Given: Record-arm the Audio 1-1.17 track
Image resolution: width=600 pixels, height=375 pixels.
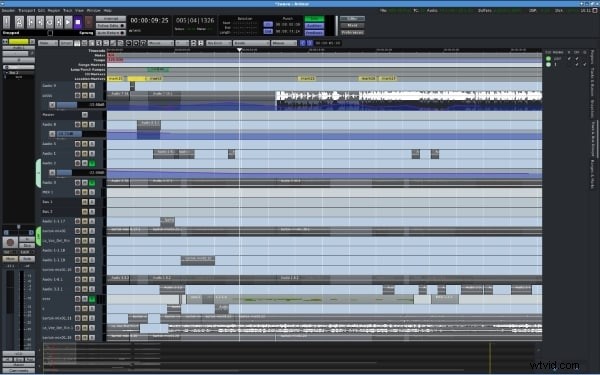Looking at the screenshot, I should coord(78,222).
